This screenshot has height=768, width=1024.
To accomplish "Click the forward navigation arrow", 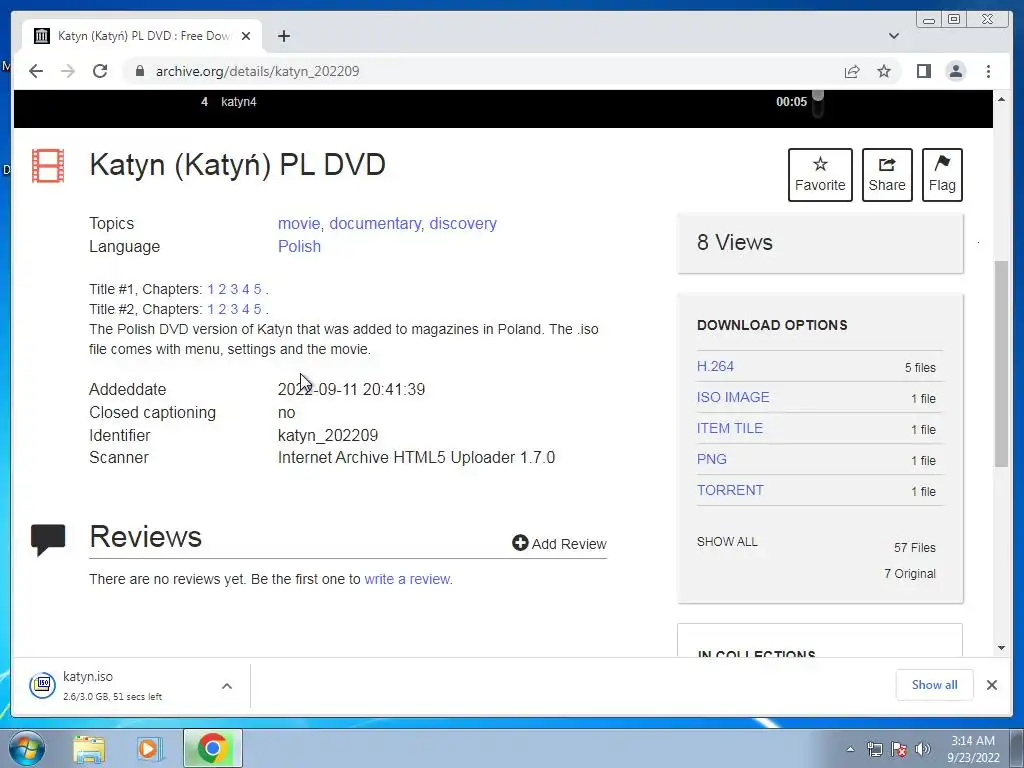I will click(68, 71).
